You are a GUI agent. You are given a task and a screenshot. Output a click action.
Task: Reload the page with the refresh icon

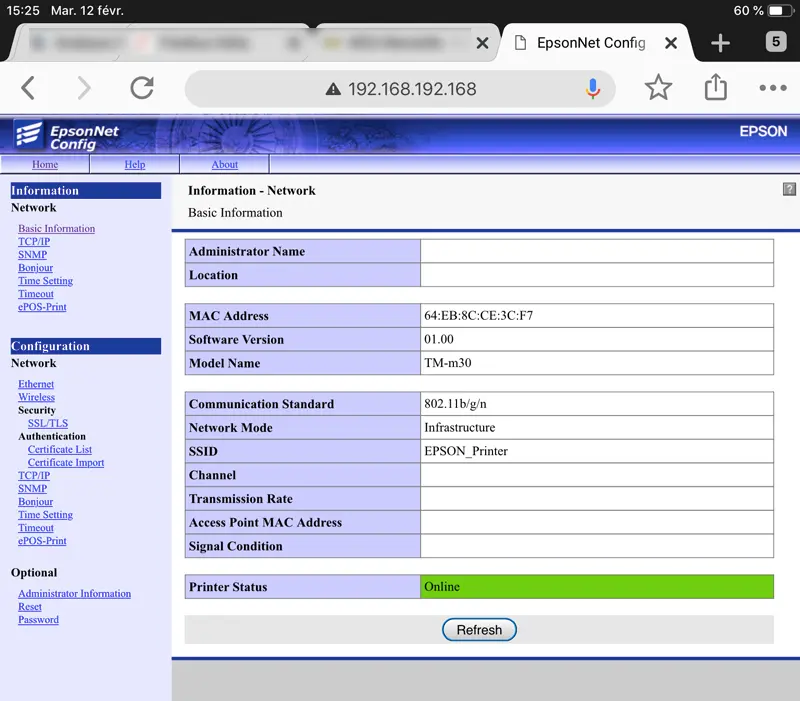[x=142, y=88]
